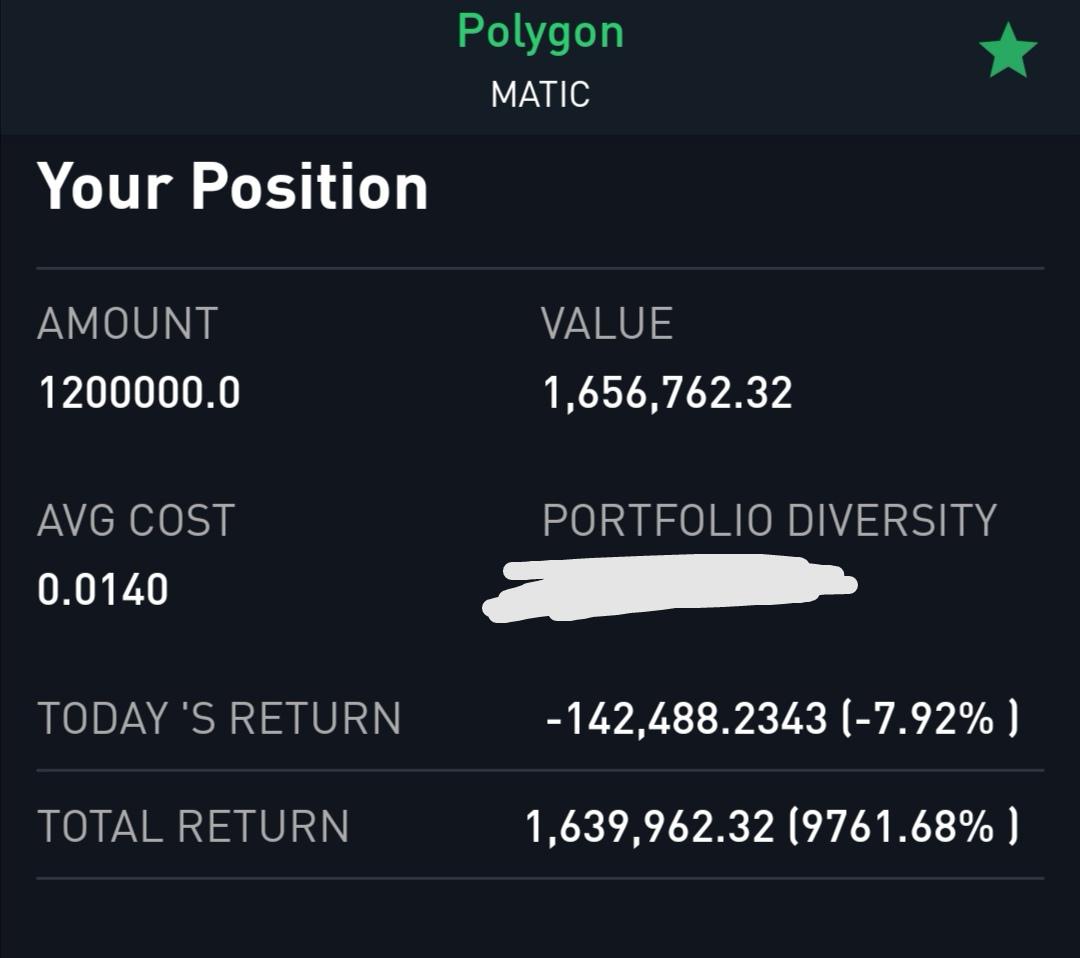
Task: Click the divider line under Your Position
Action: [x=540, y=268]
